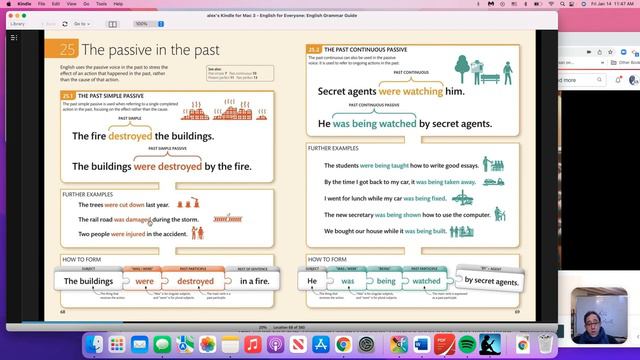Click 'The passive in the past' heading

(151, 50)
